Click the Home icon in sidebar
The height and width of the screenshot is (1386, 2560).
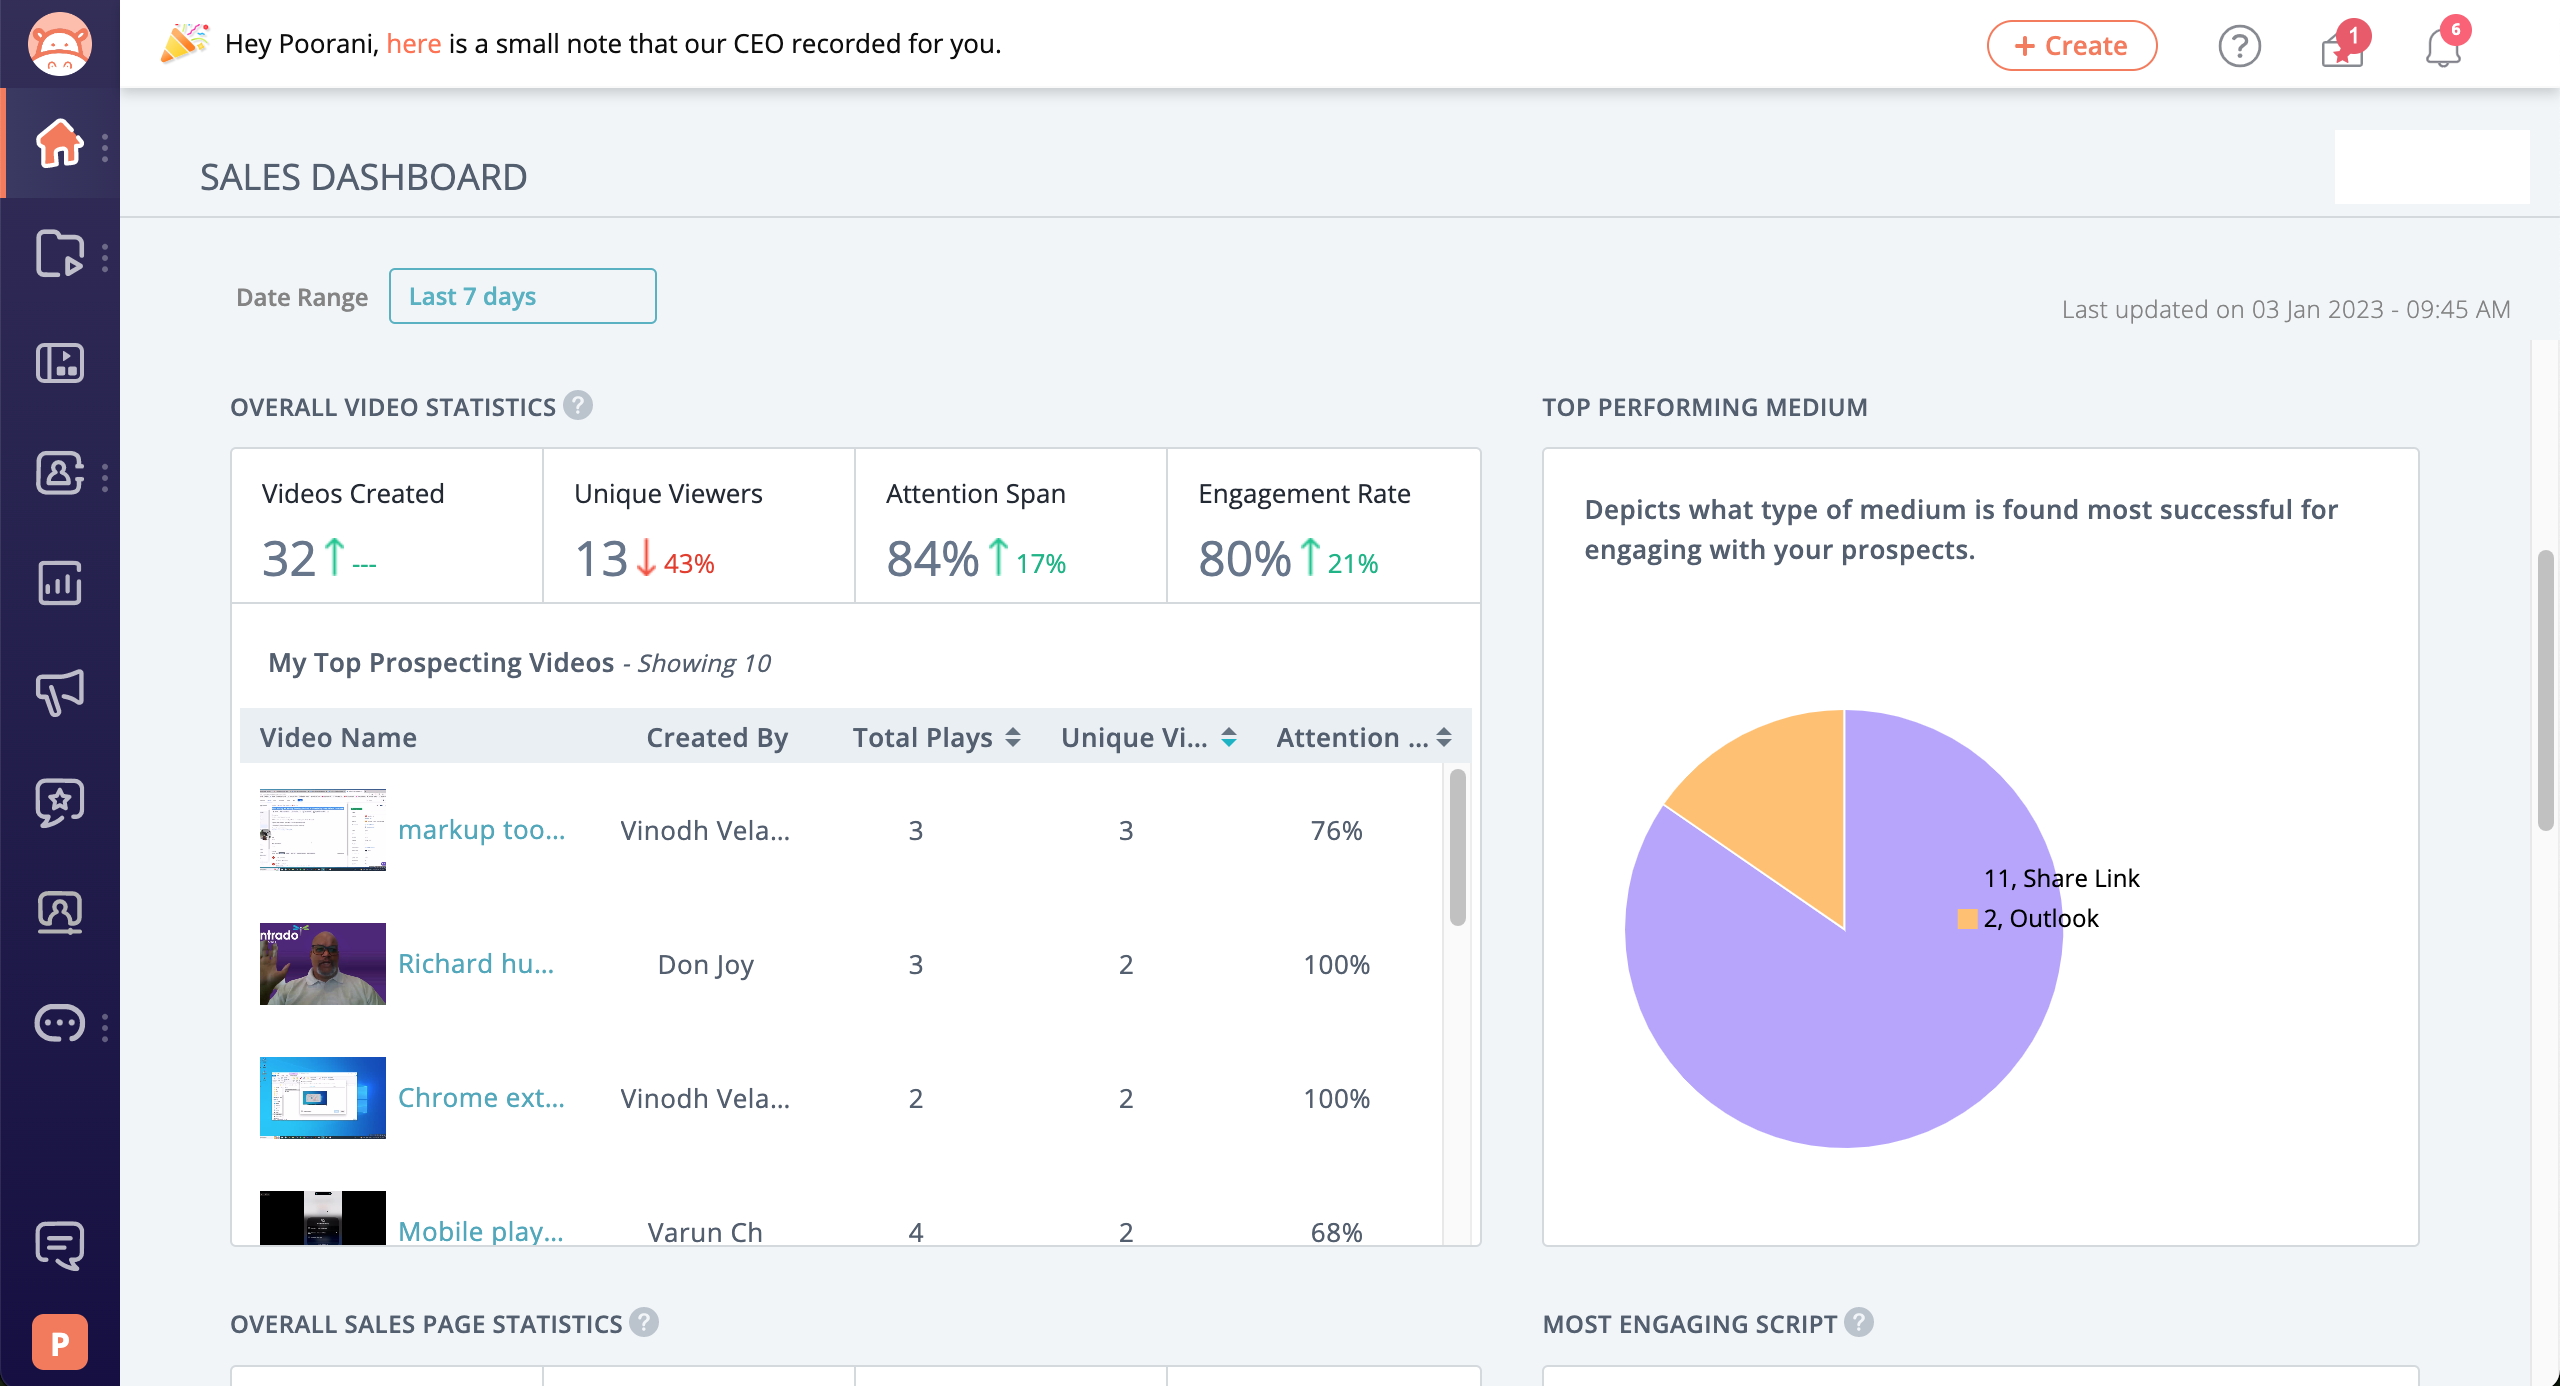click(x=60, y=143)
